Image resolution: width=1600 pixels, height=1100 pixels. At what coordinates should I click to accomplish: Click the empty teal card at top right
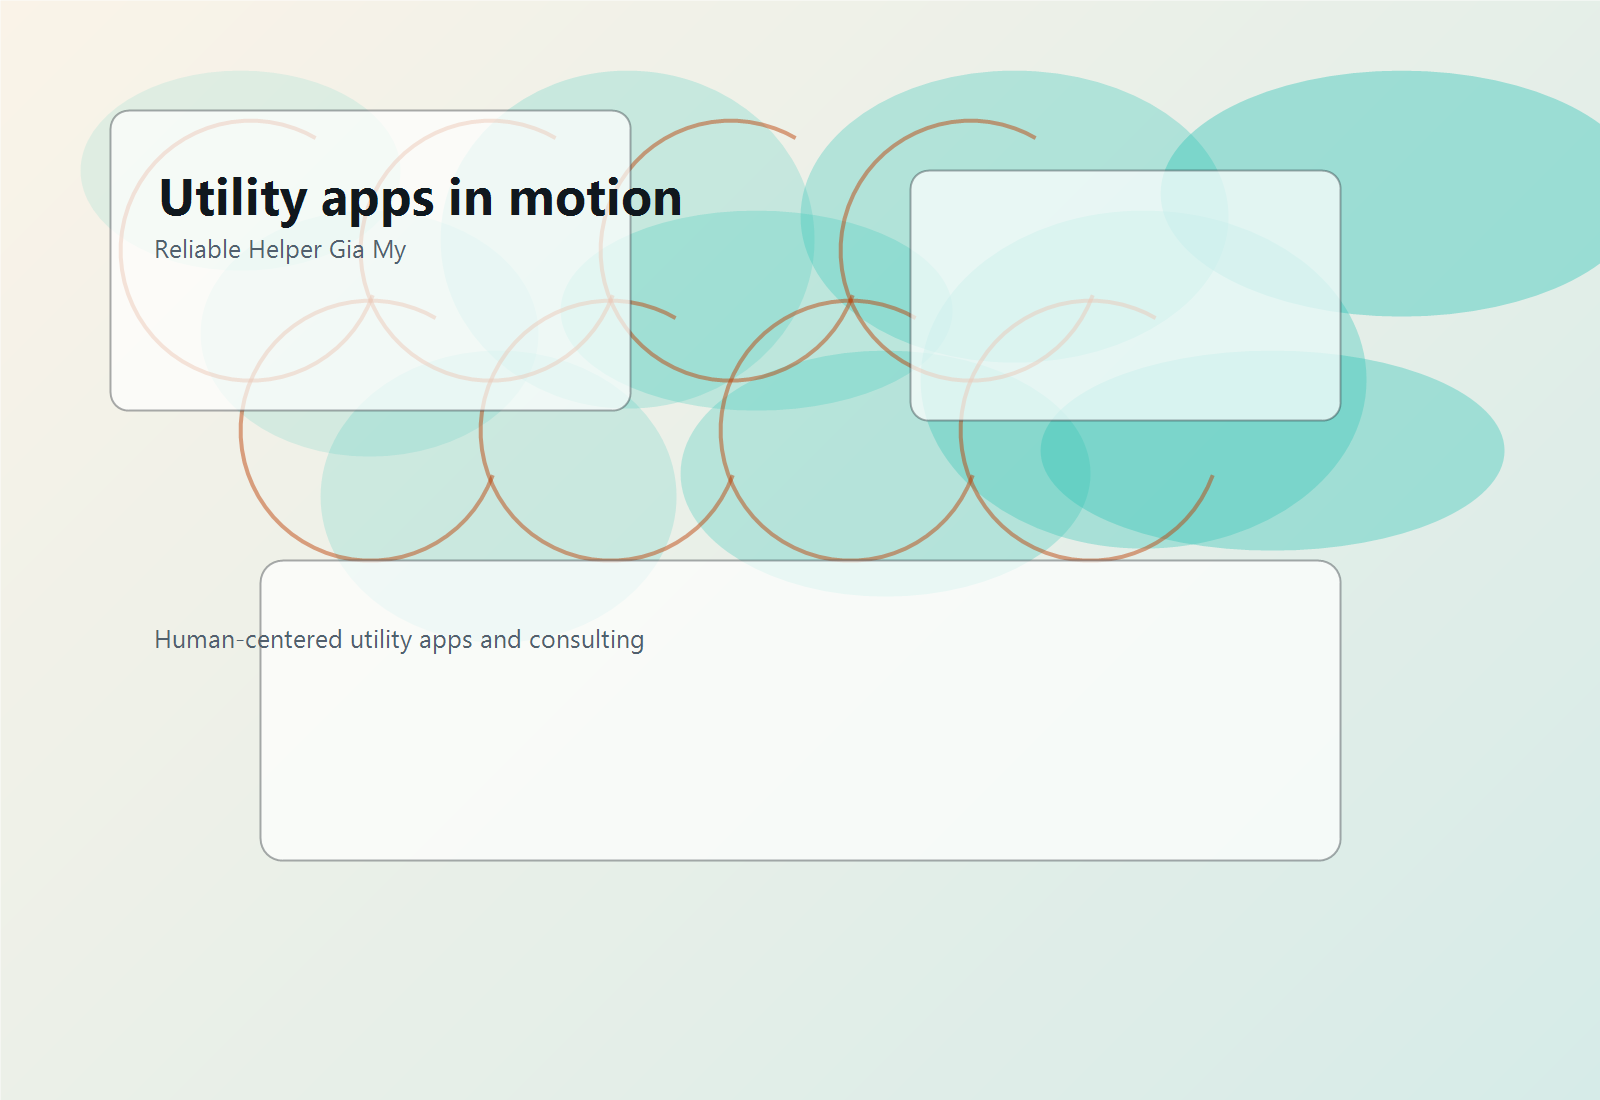click(x=1125, y=295)
